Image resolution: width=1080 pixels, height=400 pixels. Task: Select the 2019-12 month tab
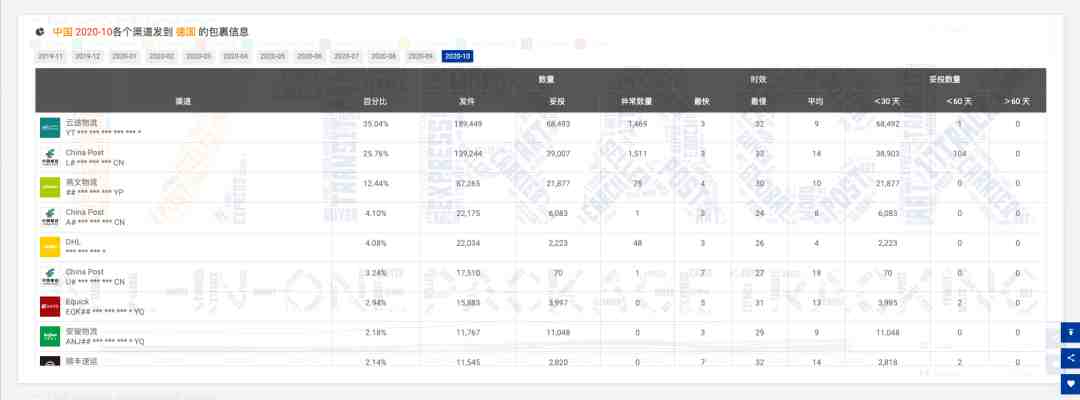tap(87, 56)
